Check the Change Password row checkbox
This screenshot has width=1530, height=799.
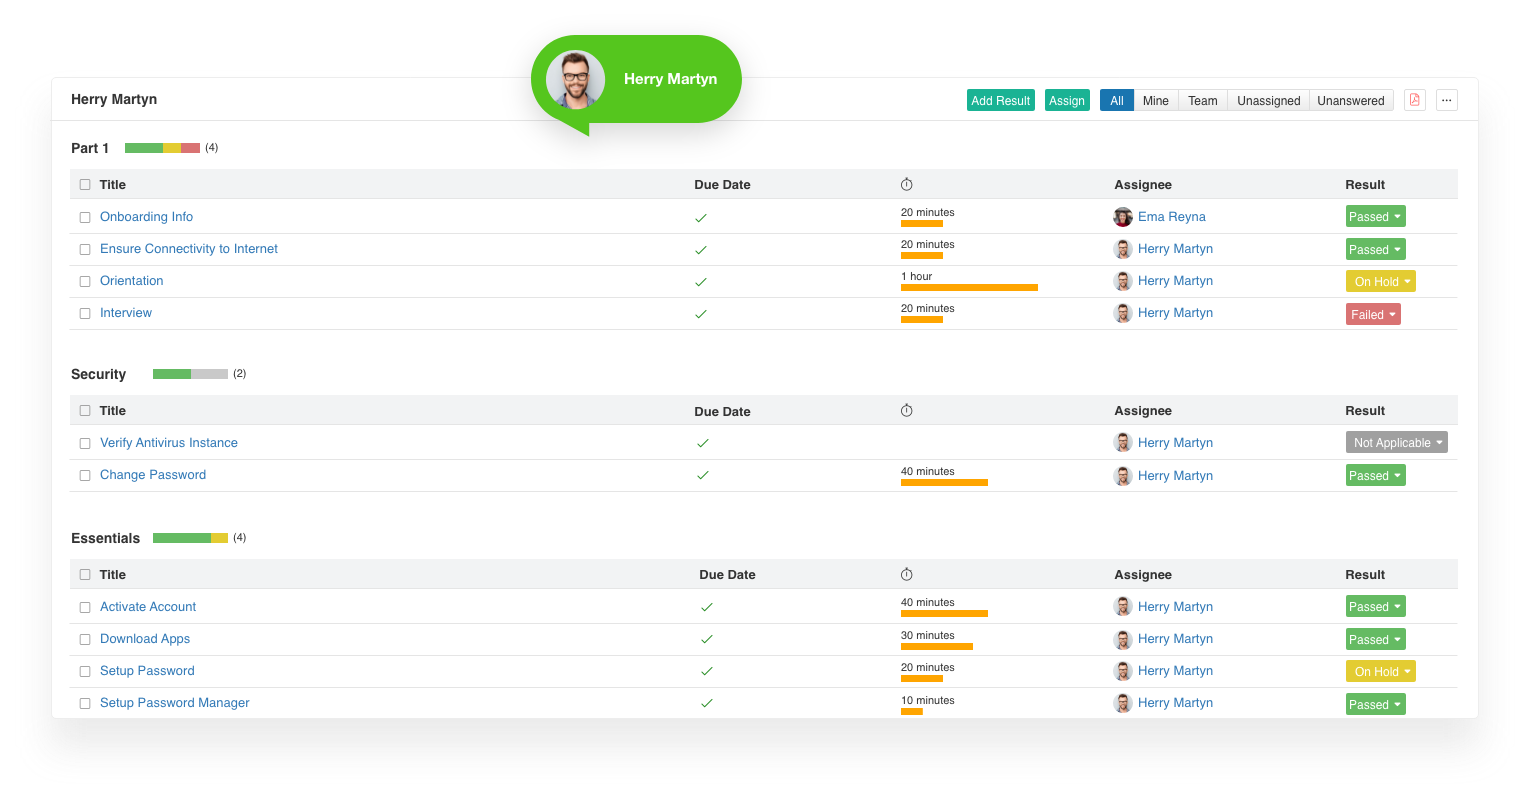coord(85,475)
